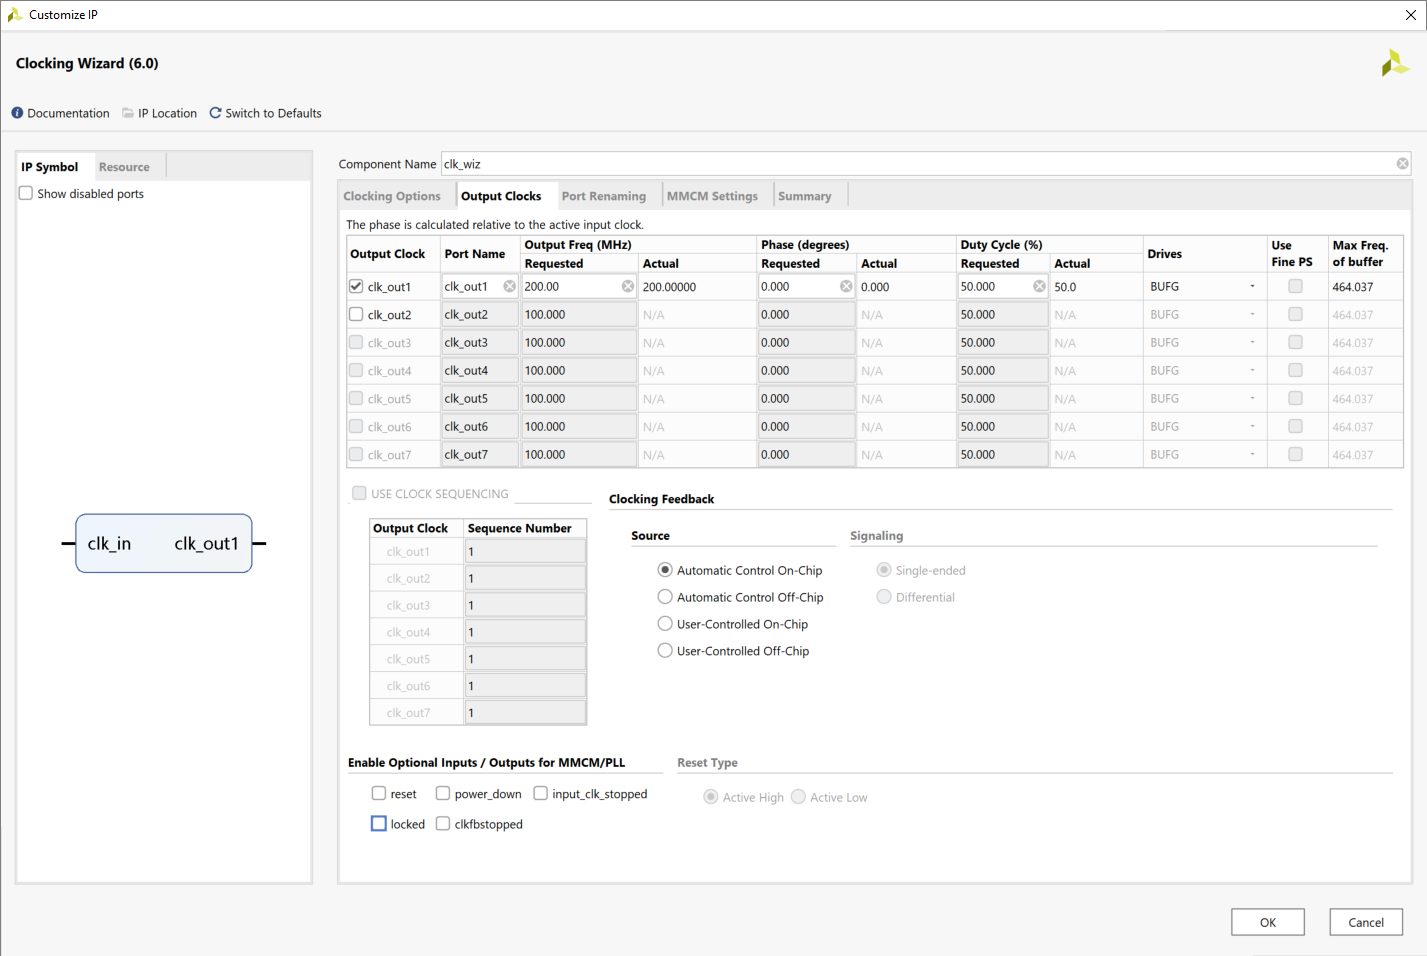The image size is (1427, 956).
Task: Clear the clk_out1 requested duty cycle X icon
Action: tap(1039, 286)
